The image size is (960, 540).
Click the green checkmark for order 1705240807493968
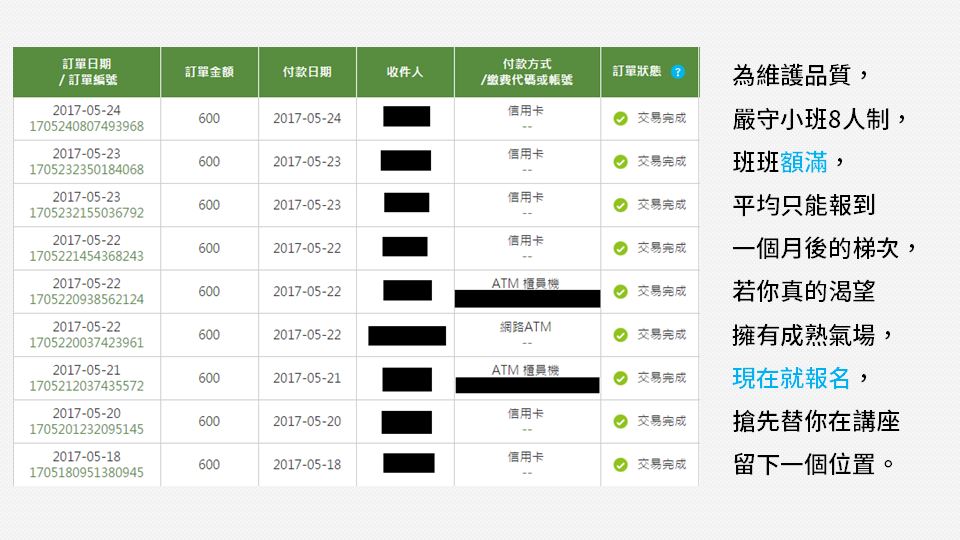click(620, 119)
